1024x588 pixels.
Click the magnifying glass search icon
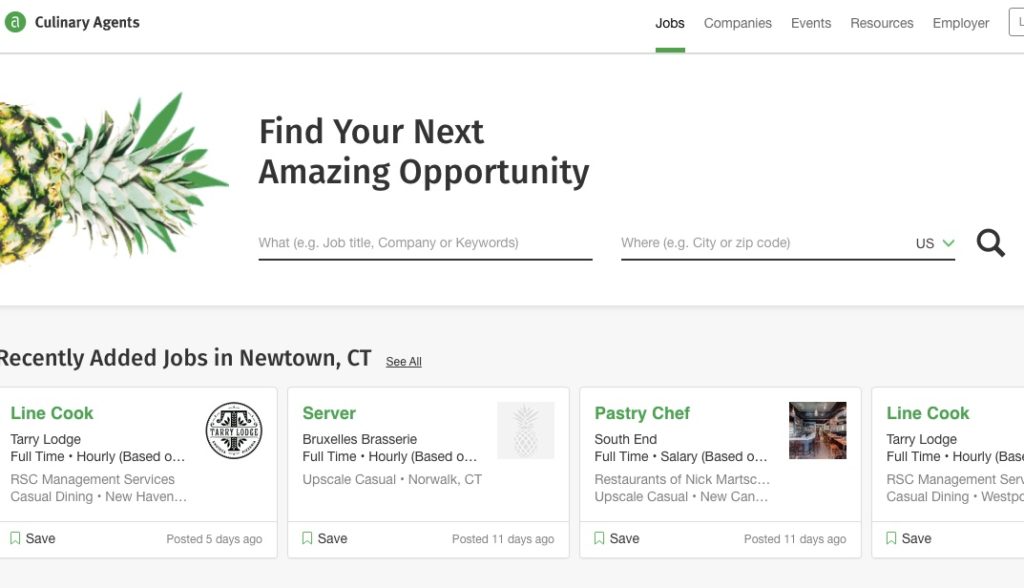990,243
